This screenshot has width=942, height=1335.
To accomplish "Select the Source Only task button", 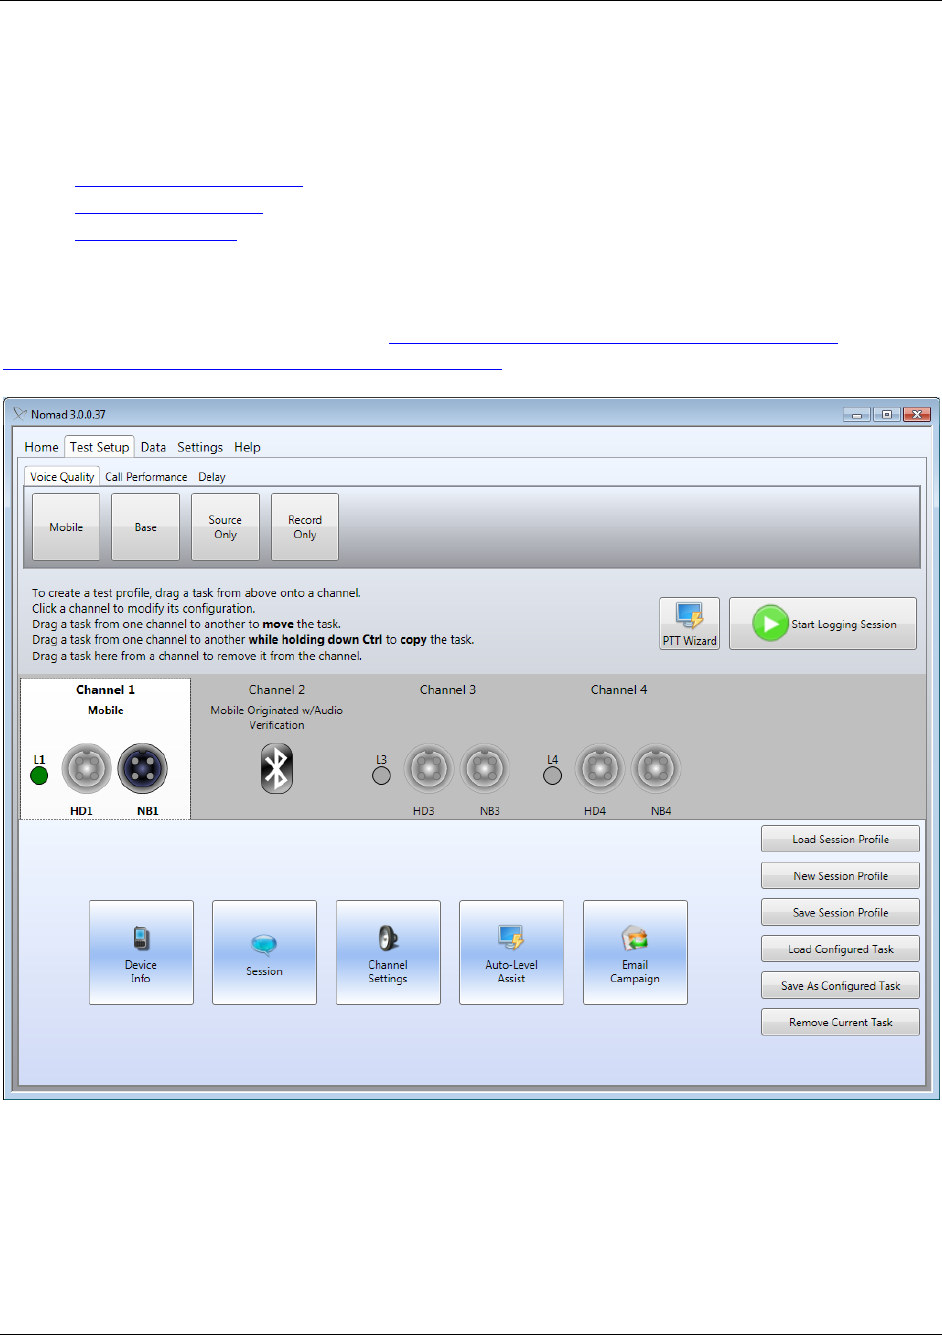I will [x=225, y=527].
